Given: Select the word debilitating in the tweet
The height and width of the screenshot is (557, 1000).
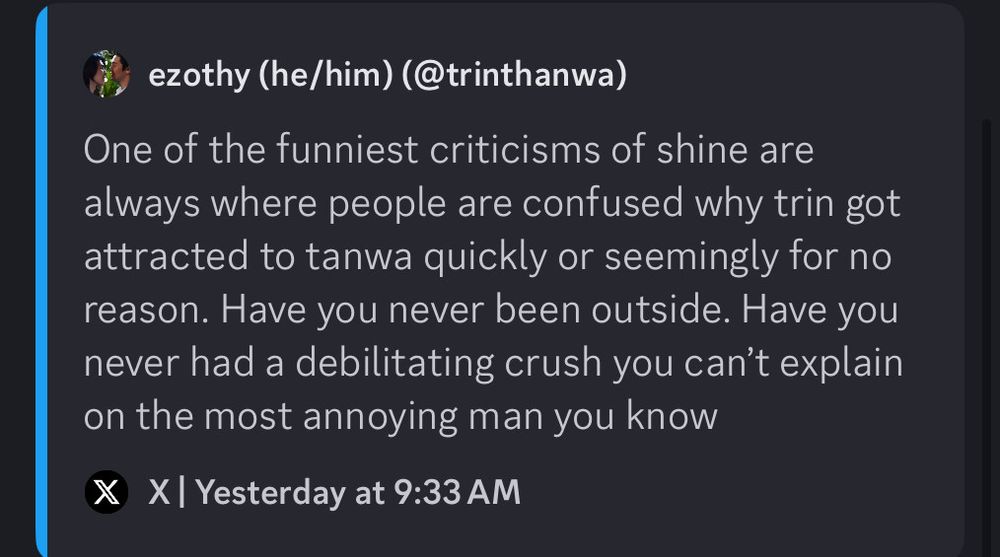Looking at the screenshot, I should click(394, 364).
